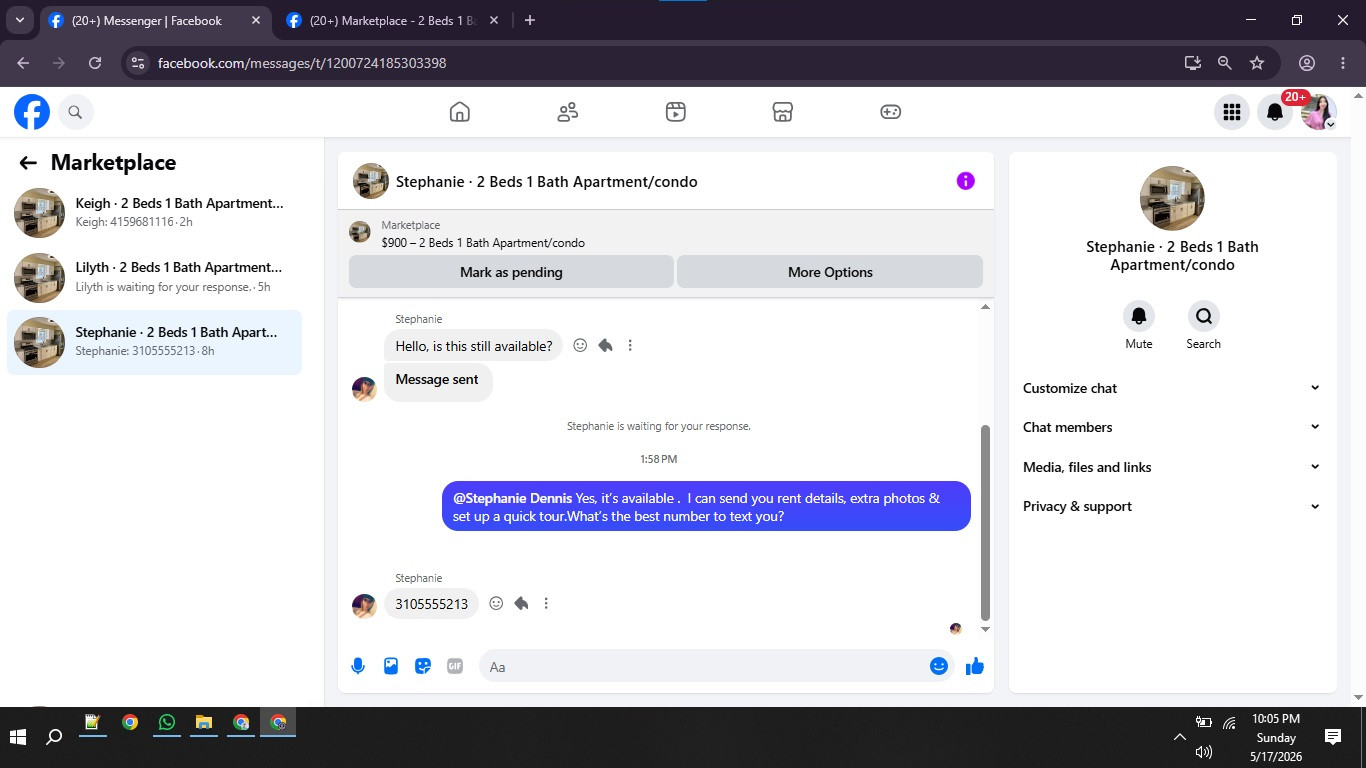Screen dimensions: 1366x768
Task: Reload the page
Action: [x=95, y=63]
